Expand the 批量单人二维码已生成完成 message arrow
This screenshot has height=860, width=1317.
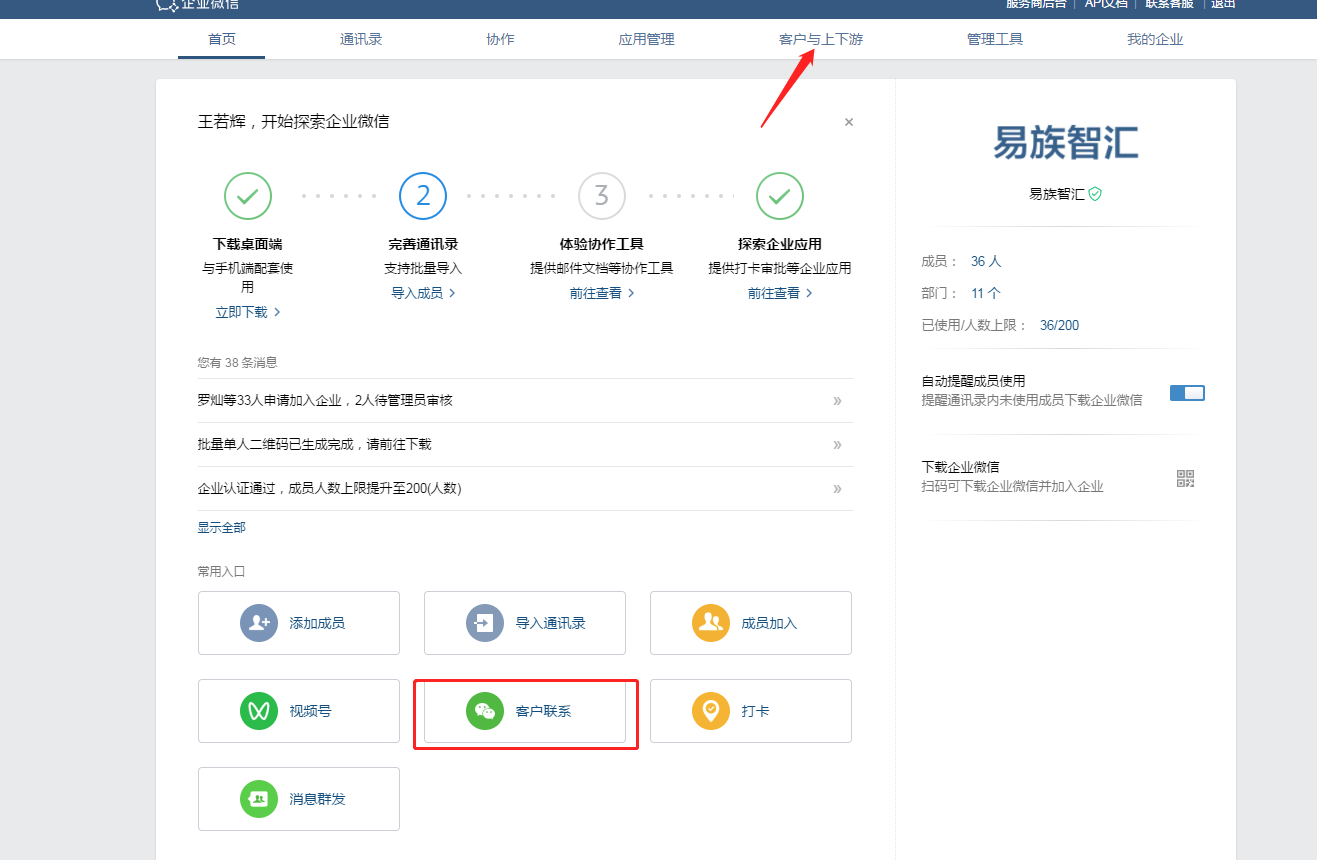click(837, 445)
